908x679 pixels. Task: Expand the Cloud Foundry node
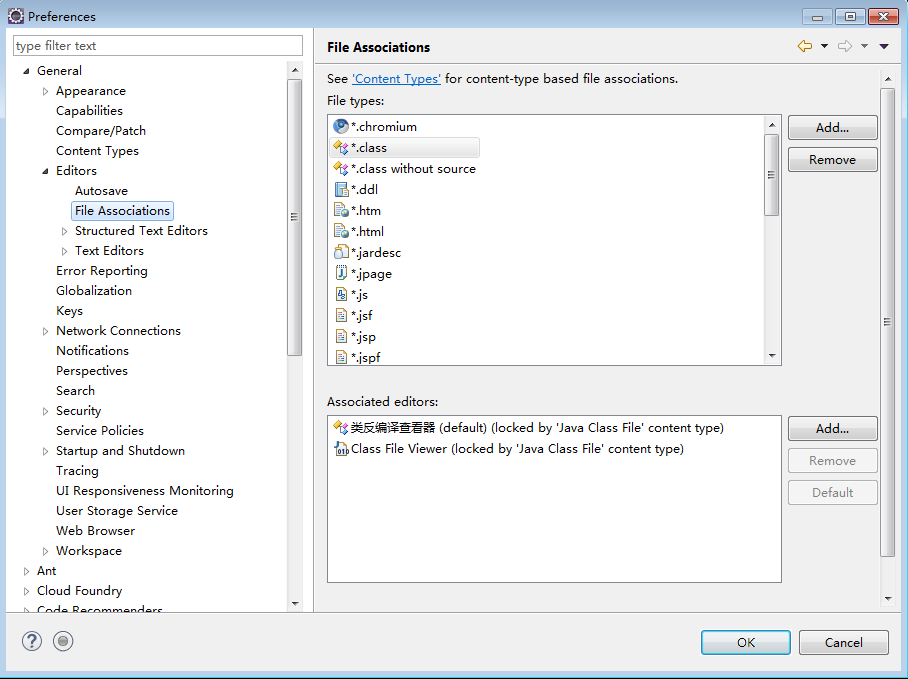click(x=26, y=592)
